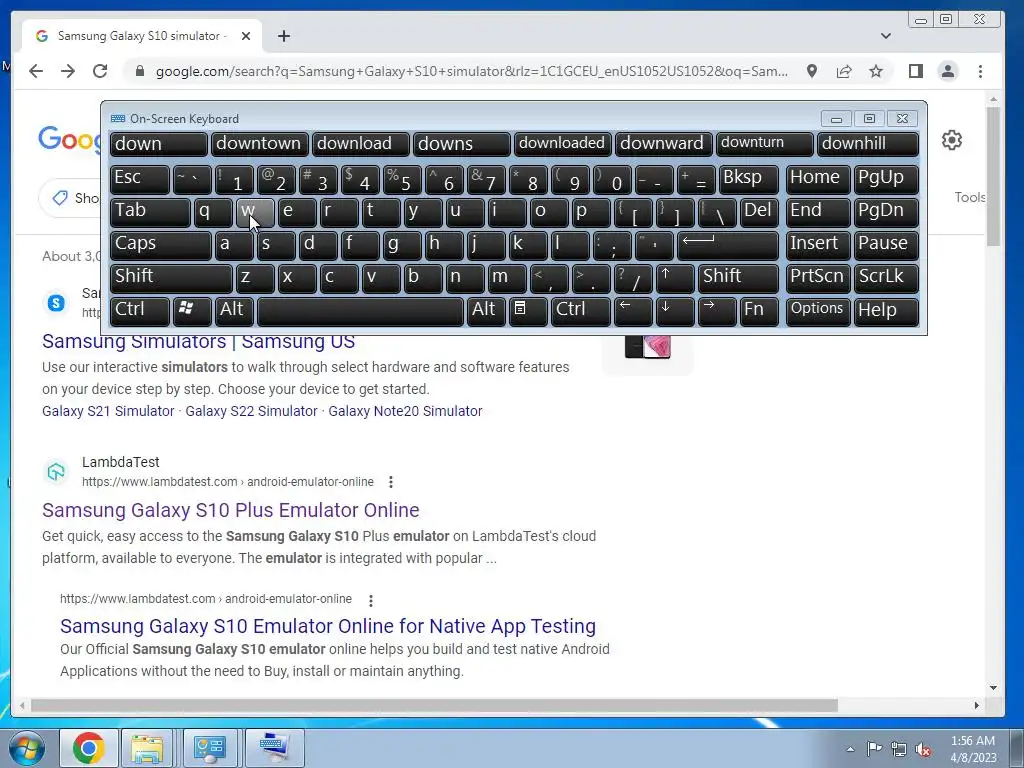Toggle the ScrLk key
Viewport: 1024px width, 768px height.
[886, 278]
